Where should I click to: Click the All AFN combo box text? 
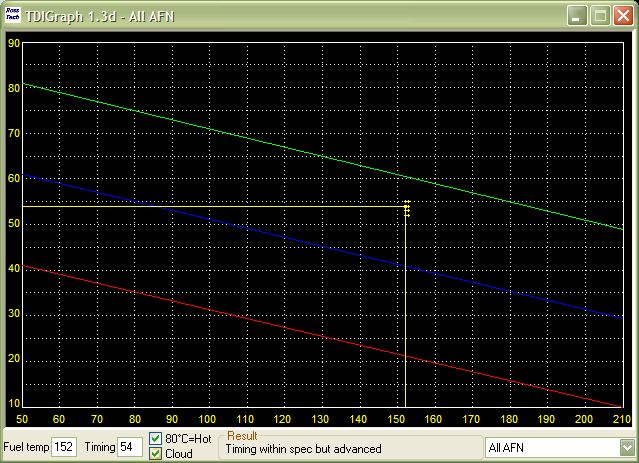tap(550, 447)
